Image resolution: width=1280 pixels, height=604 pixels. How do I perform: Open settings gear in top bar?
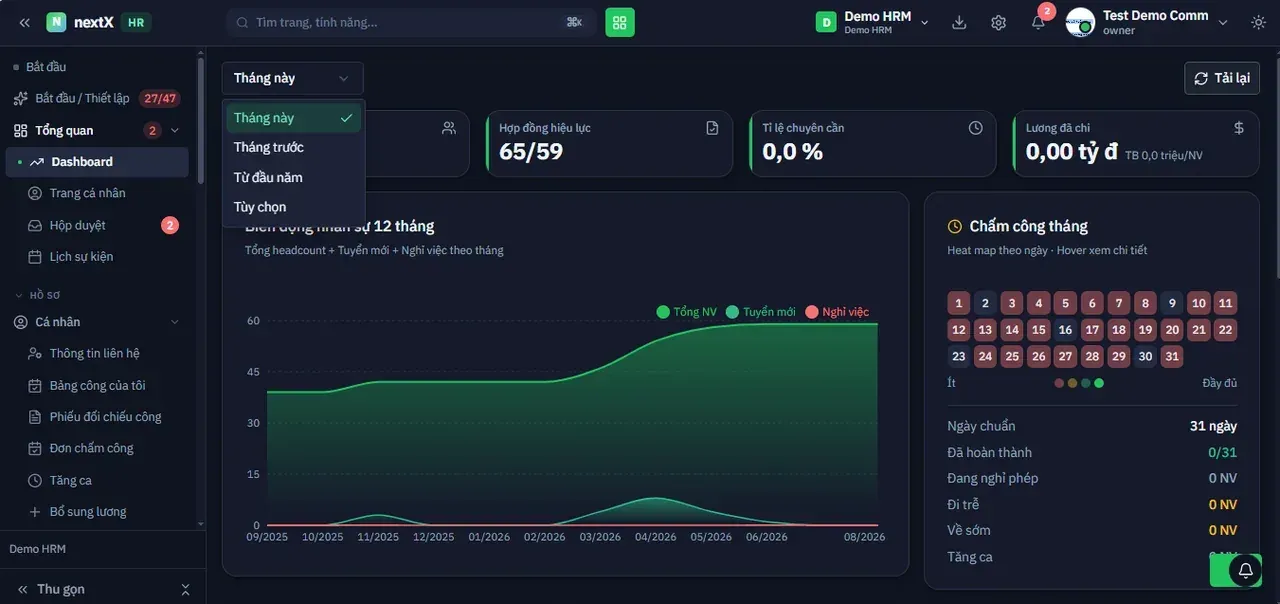click(x=998, y=22)
